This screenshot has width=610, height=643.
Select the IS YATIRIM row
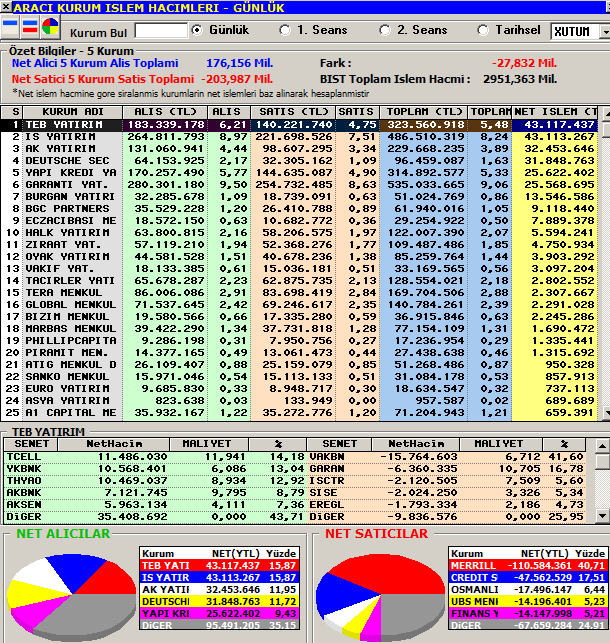[x=299, y=137]
